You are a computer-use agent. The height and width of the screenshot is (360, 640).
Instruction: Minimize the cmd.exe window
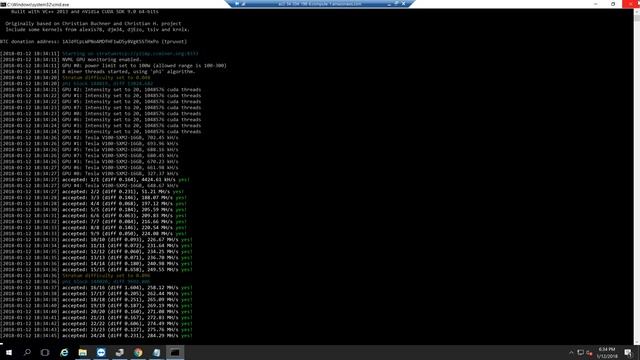596,4
